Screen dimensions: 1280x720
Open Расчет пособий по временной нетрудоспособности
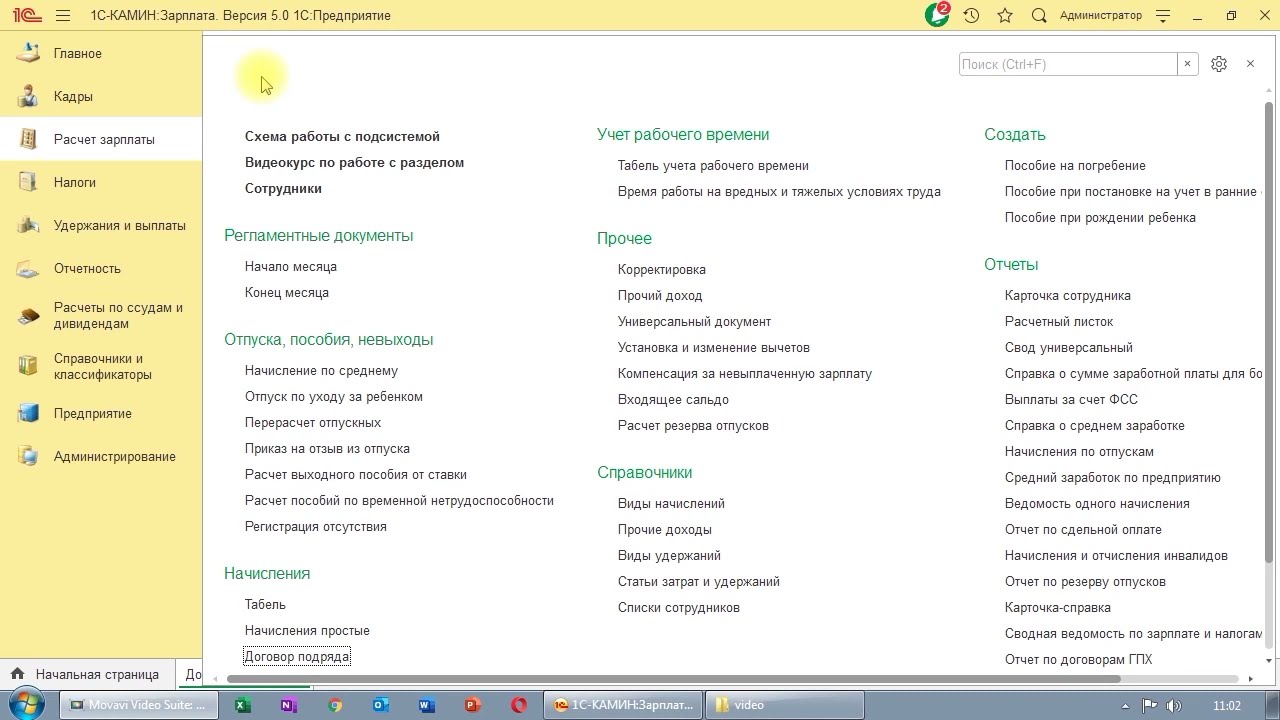[x=399, y=500]
